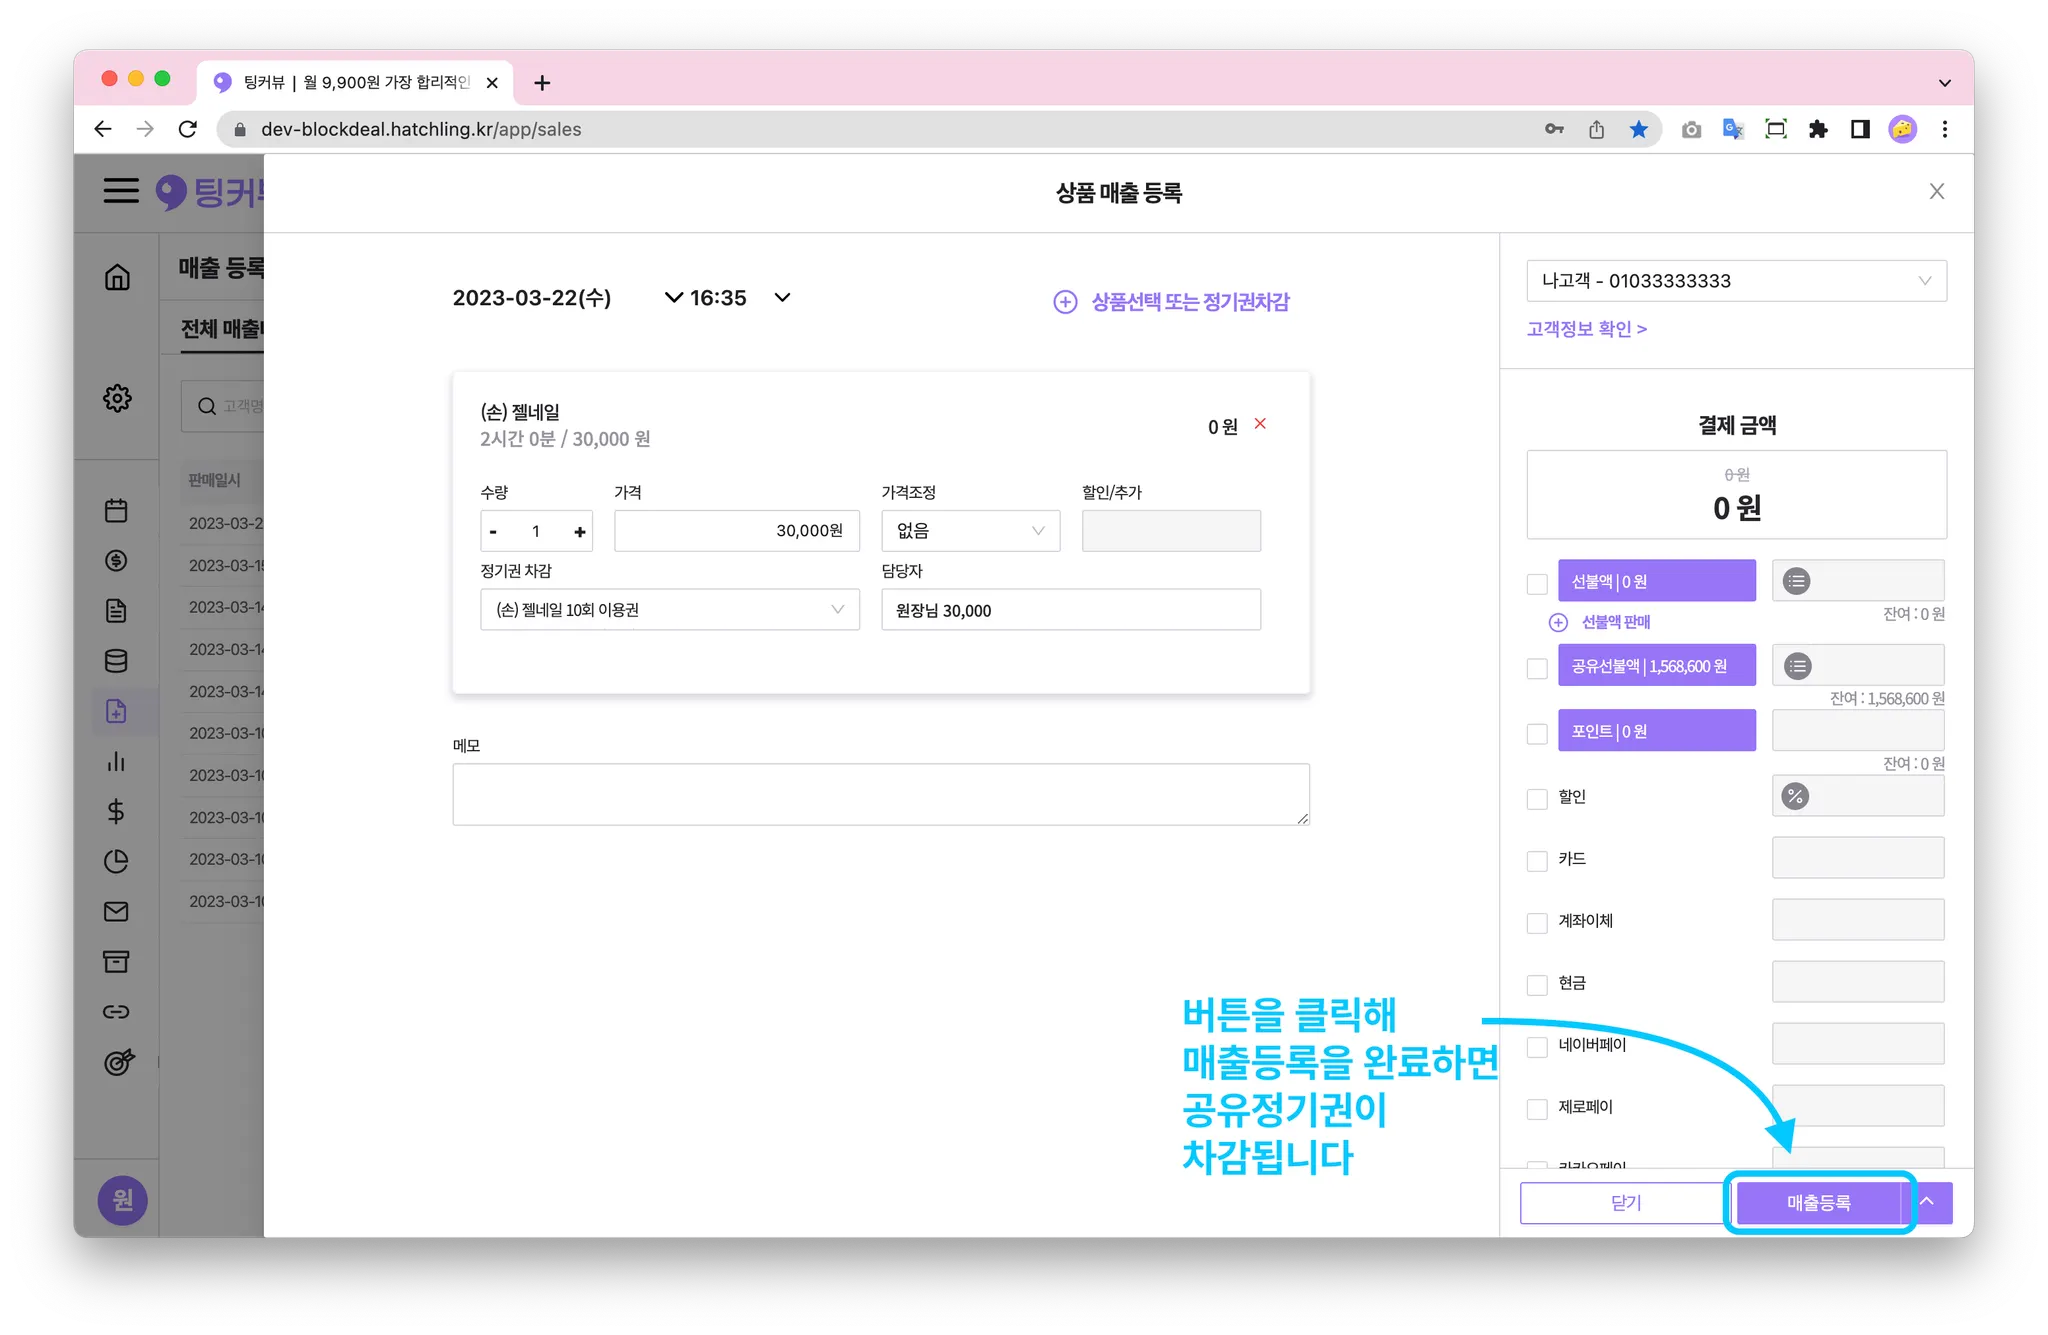The image size is (2048, 1335).
Task: Click red X to remove 젤네일 item
Action: [x=1260, y=424]
